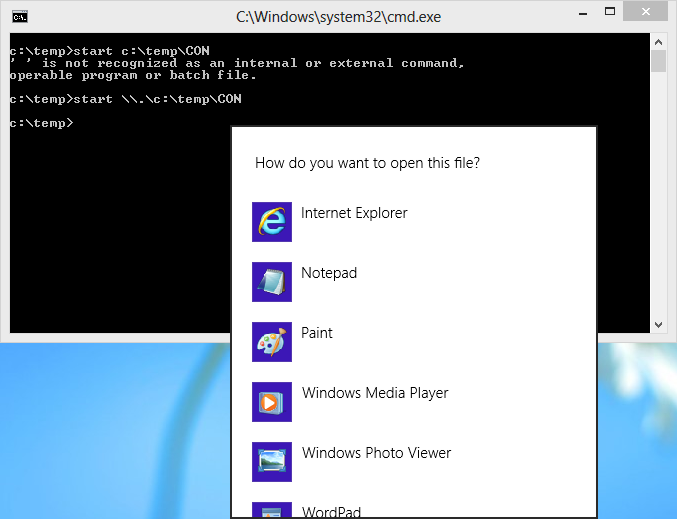Click the Internet Explorer icon
This screenshot has height=519, width=677.
click(272, 222)
